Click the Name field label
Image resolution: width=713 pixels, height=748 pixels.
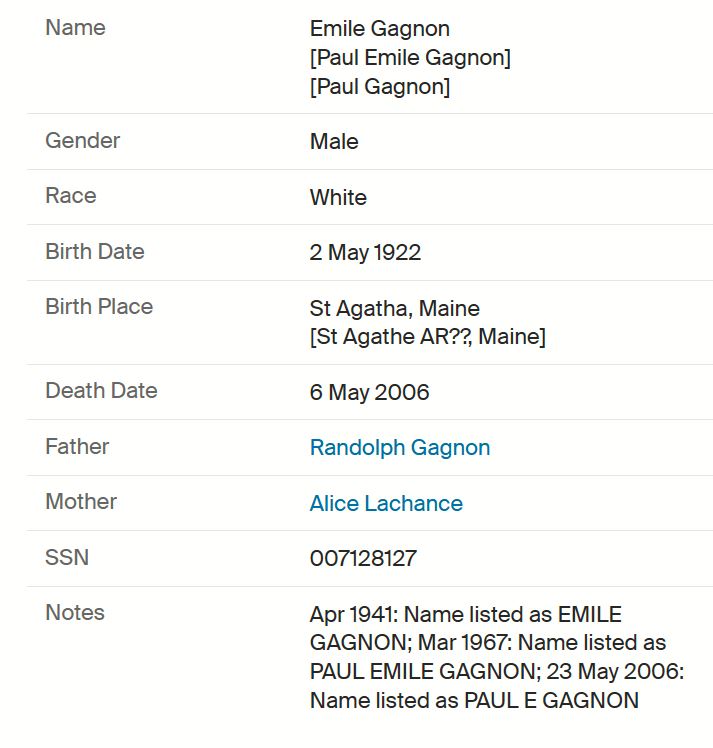(75, 28)
